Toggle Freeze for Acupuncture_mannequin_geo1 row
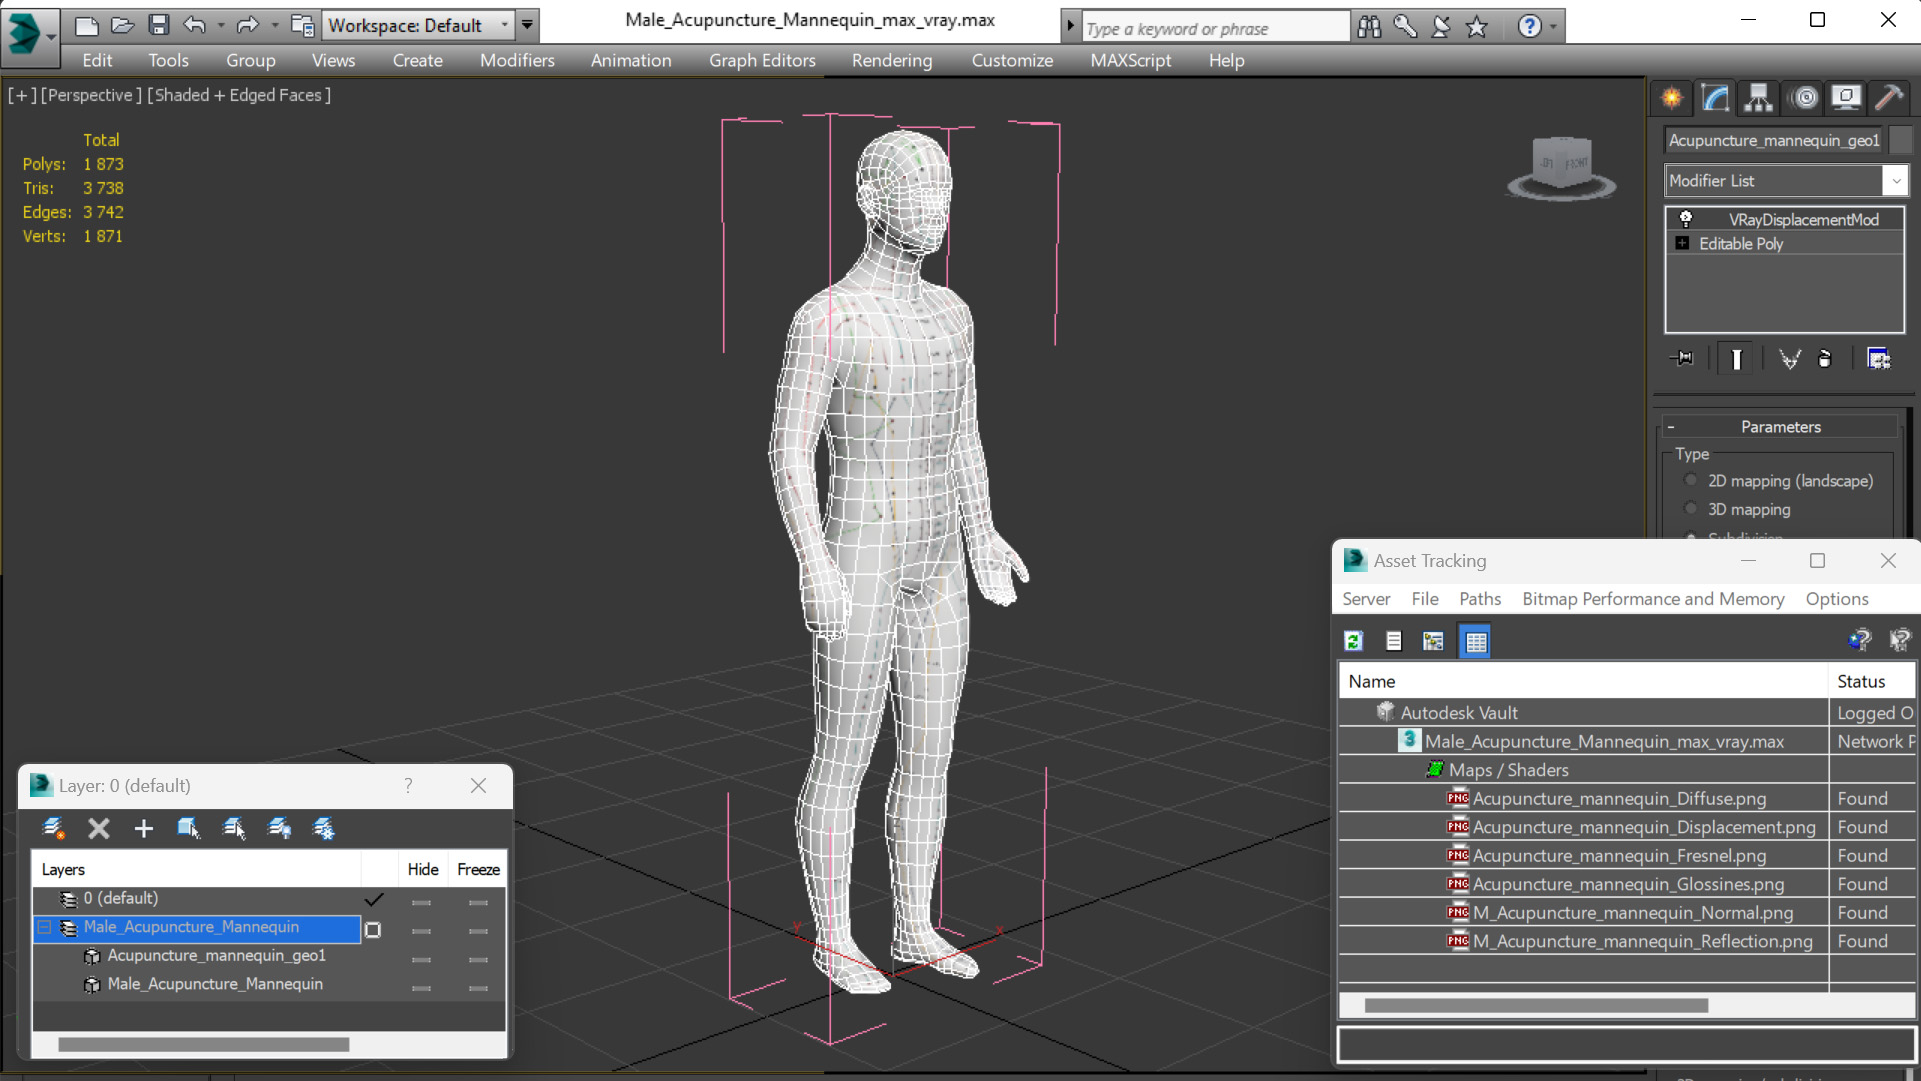 coord(478,959)
